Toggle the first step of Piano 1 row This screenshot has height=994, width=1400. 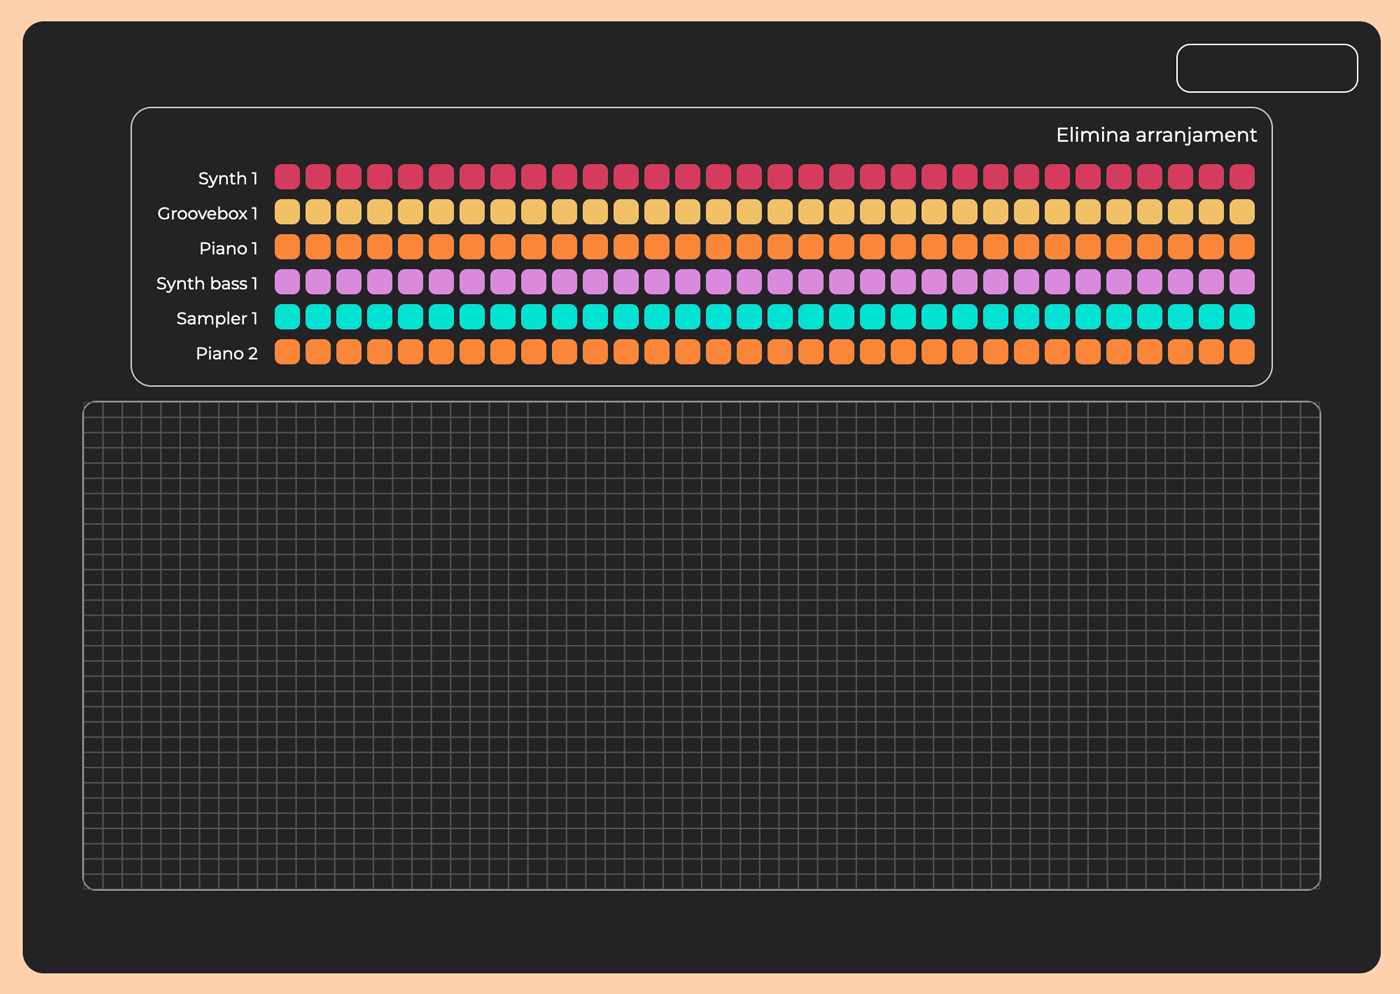(287, 247)
